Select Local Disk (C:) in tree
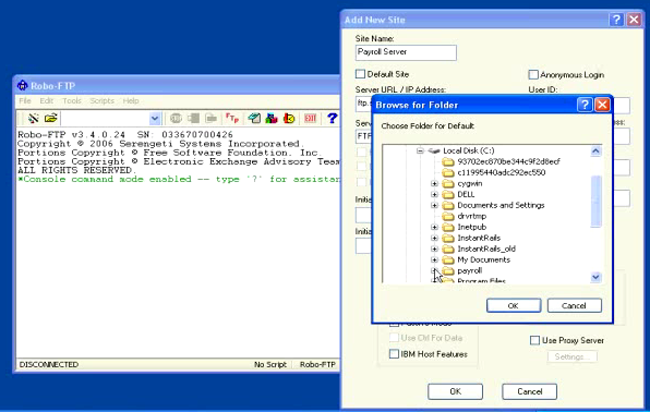650x412 pixels. click(x=468, y=151)
